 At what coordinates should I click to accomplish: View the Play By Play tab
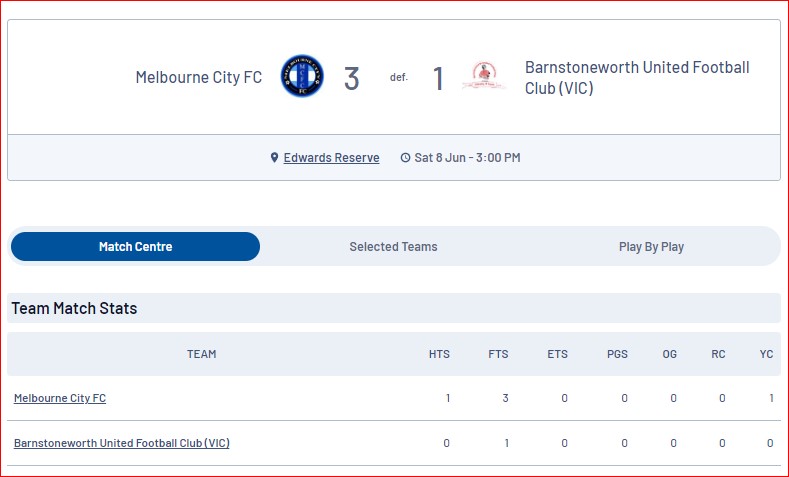point(651,247)
